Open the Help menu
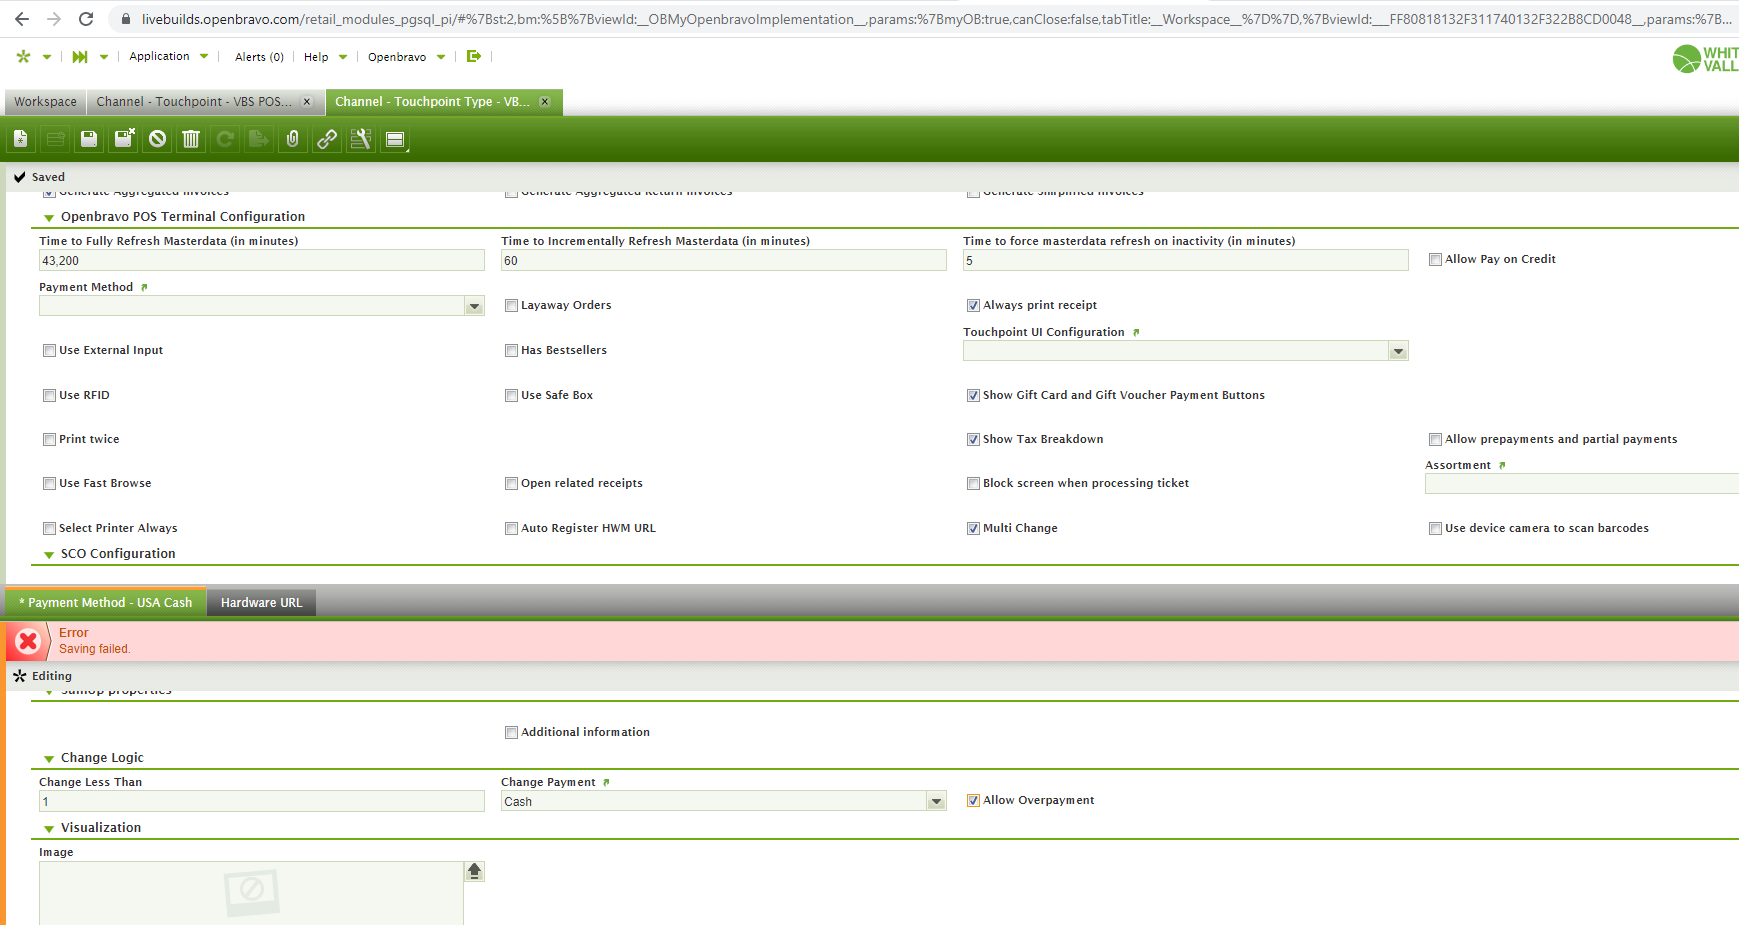 (325, 57)
